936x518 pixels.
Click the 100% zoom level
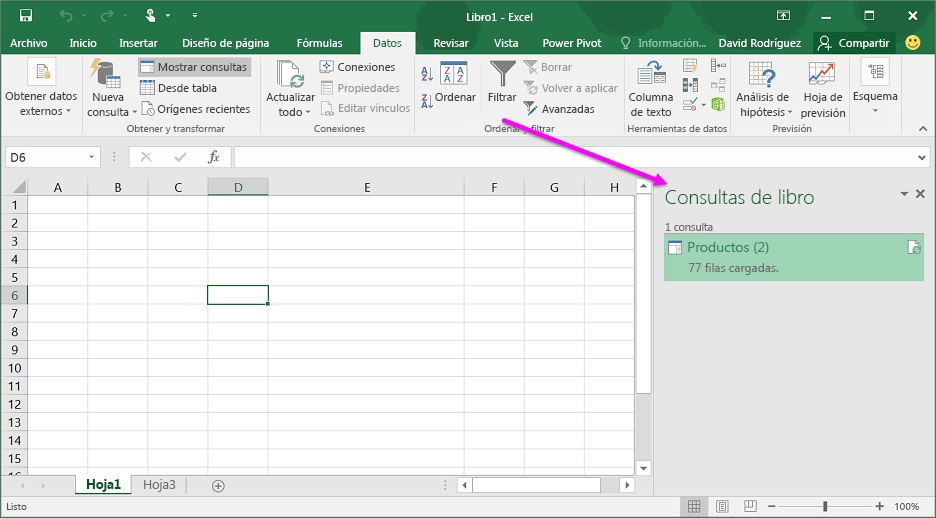pos(907,507)
